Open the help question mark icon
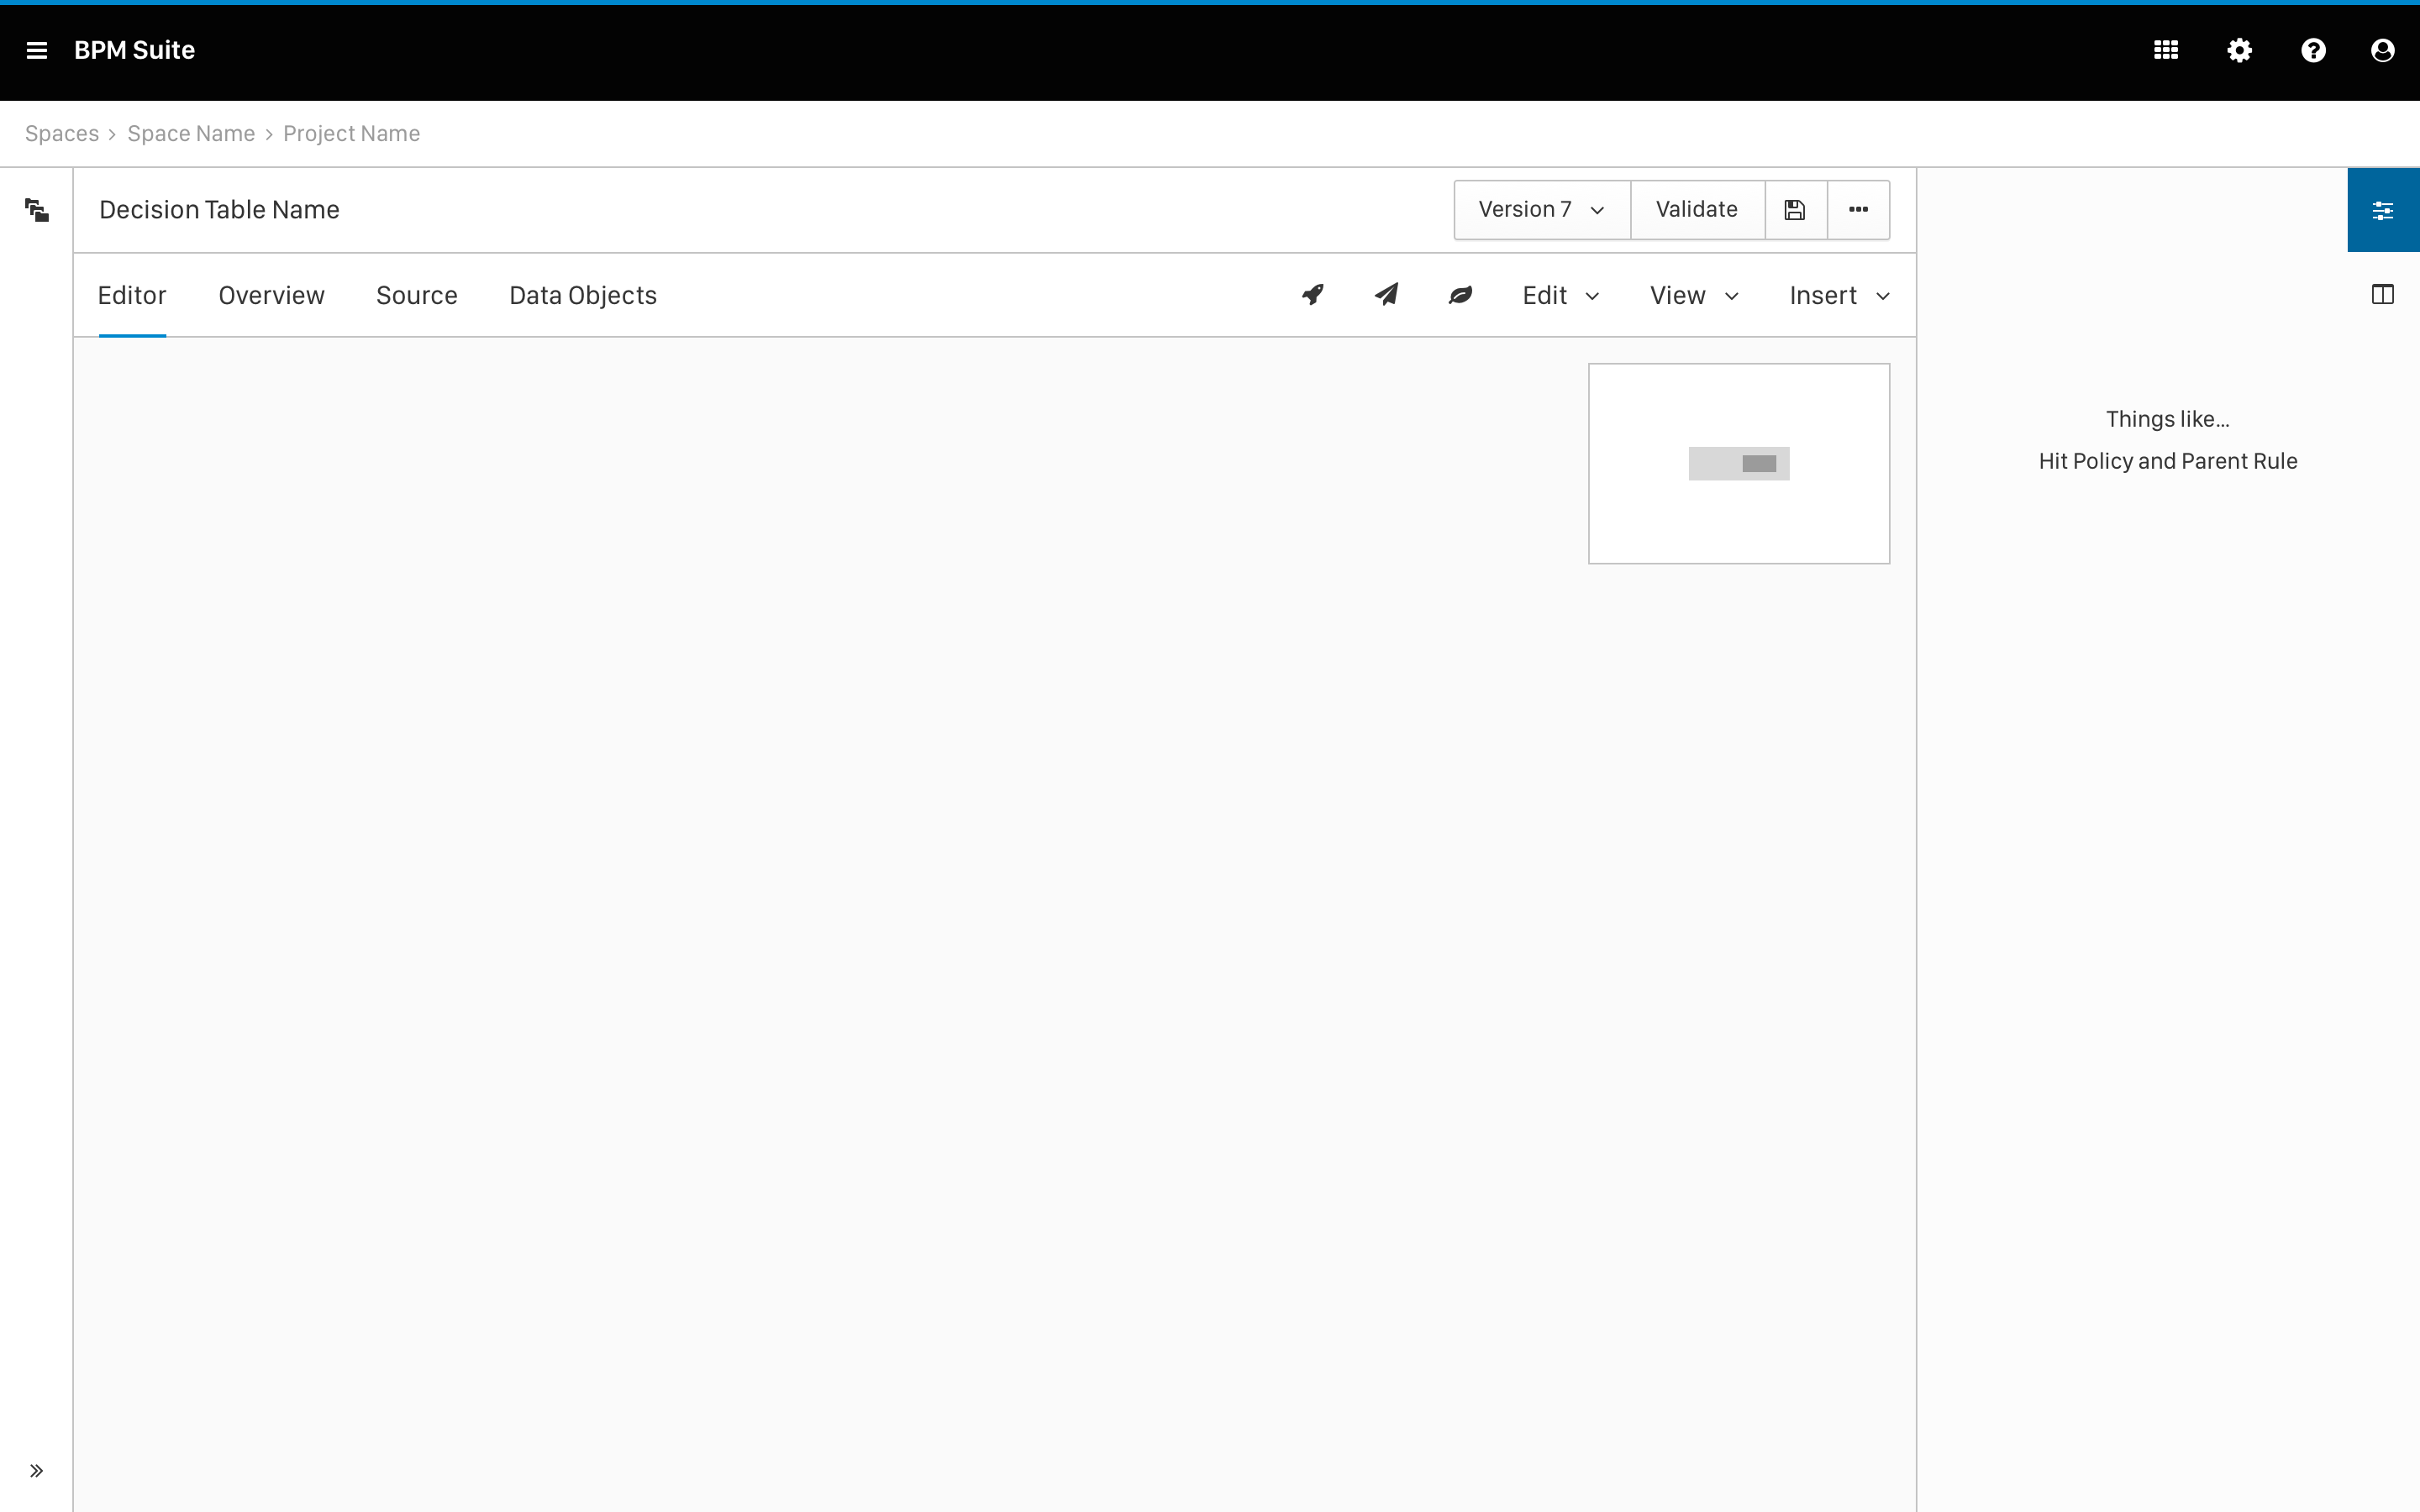This screenshot has width=2420, height=1512. [x=2313, y=50]
